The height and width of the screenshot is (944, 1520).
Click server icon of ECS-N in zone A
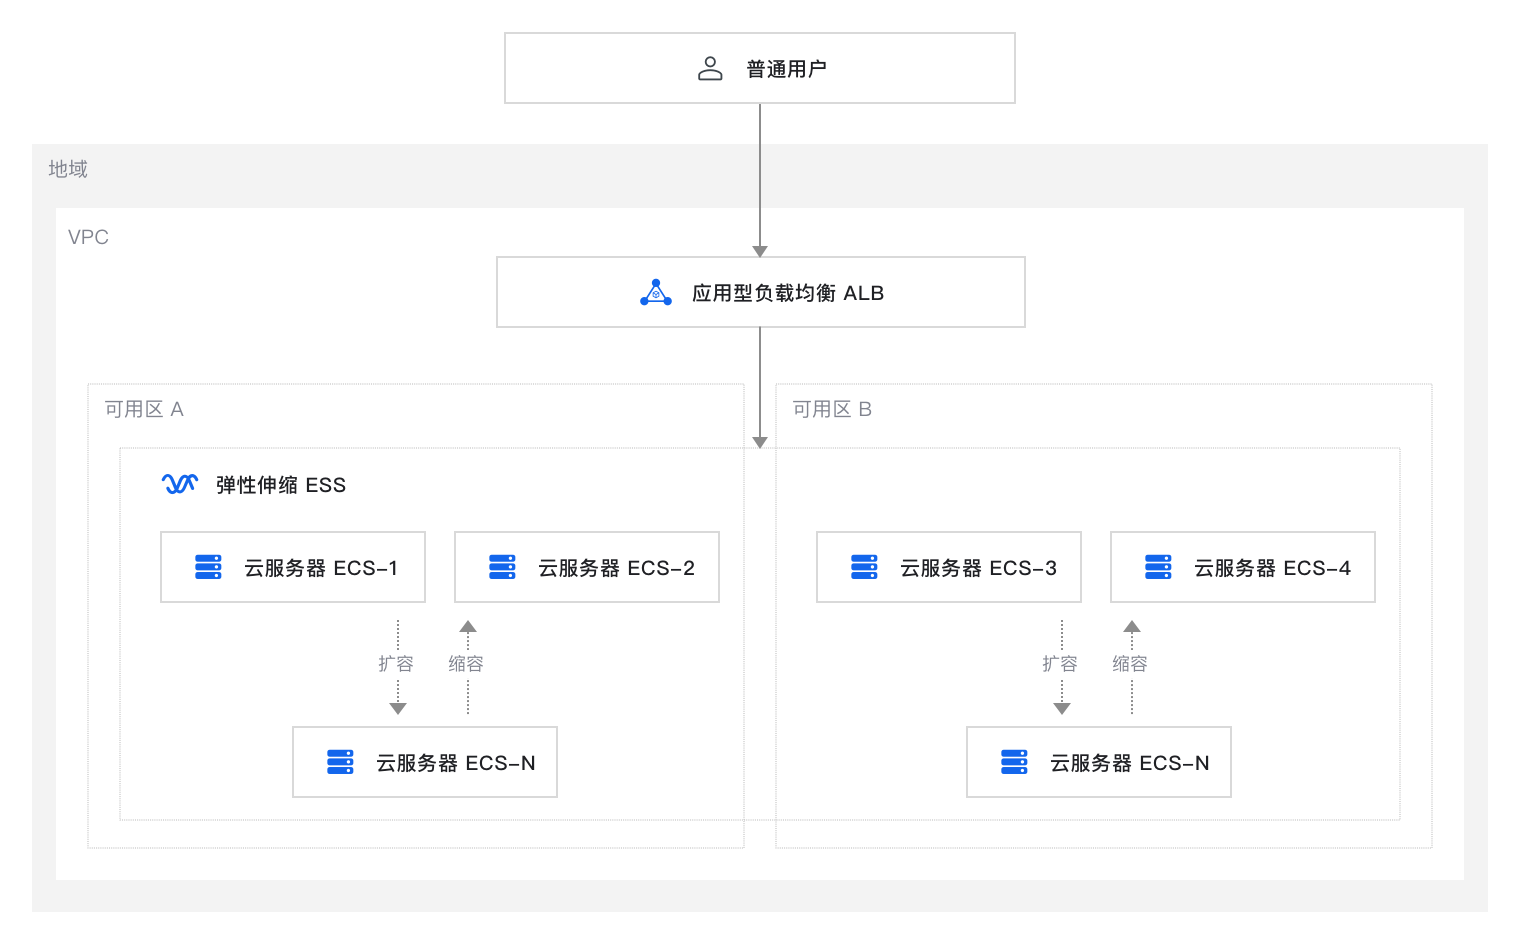click(x=340, y=762)
